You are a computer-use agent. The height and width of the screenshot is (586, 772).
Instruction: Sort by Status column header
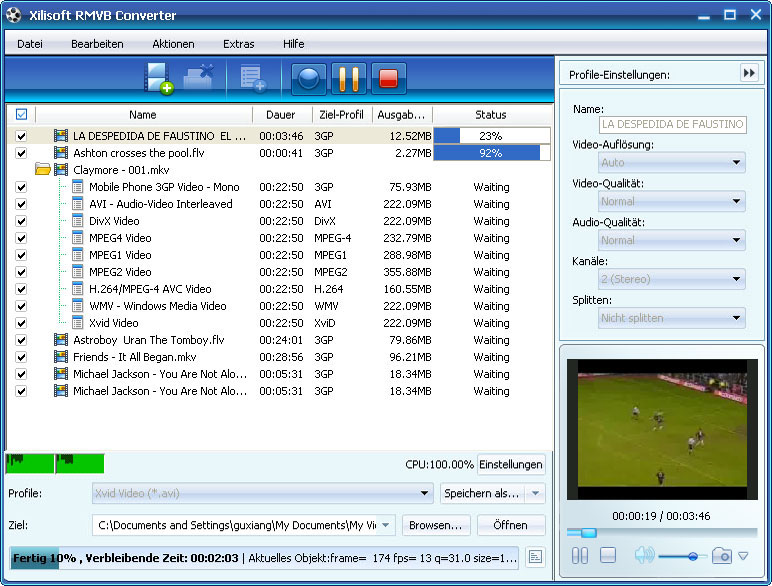[491, 115]
